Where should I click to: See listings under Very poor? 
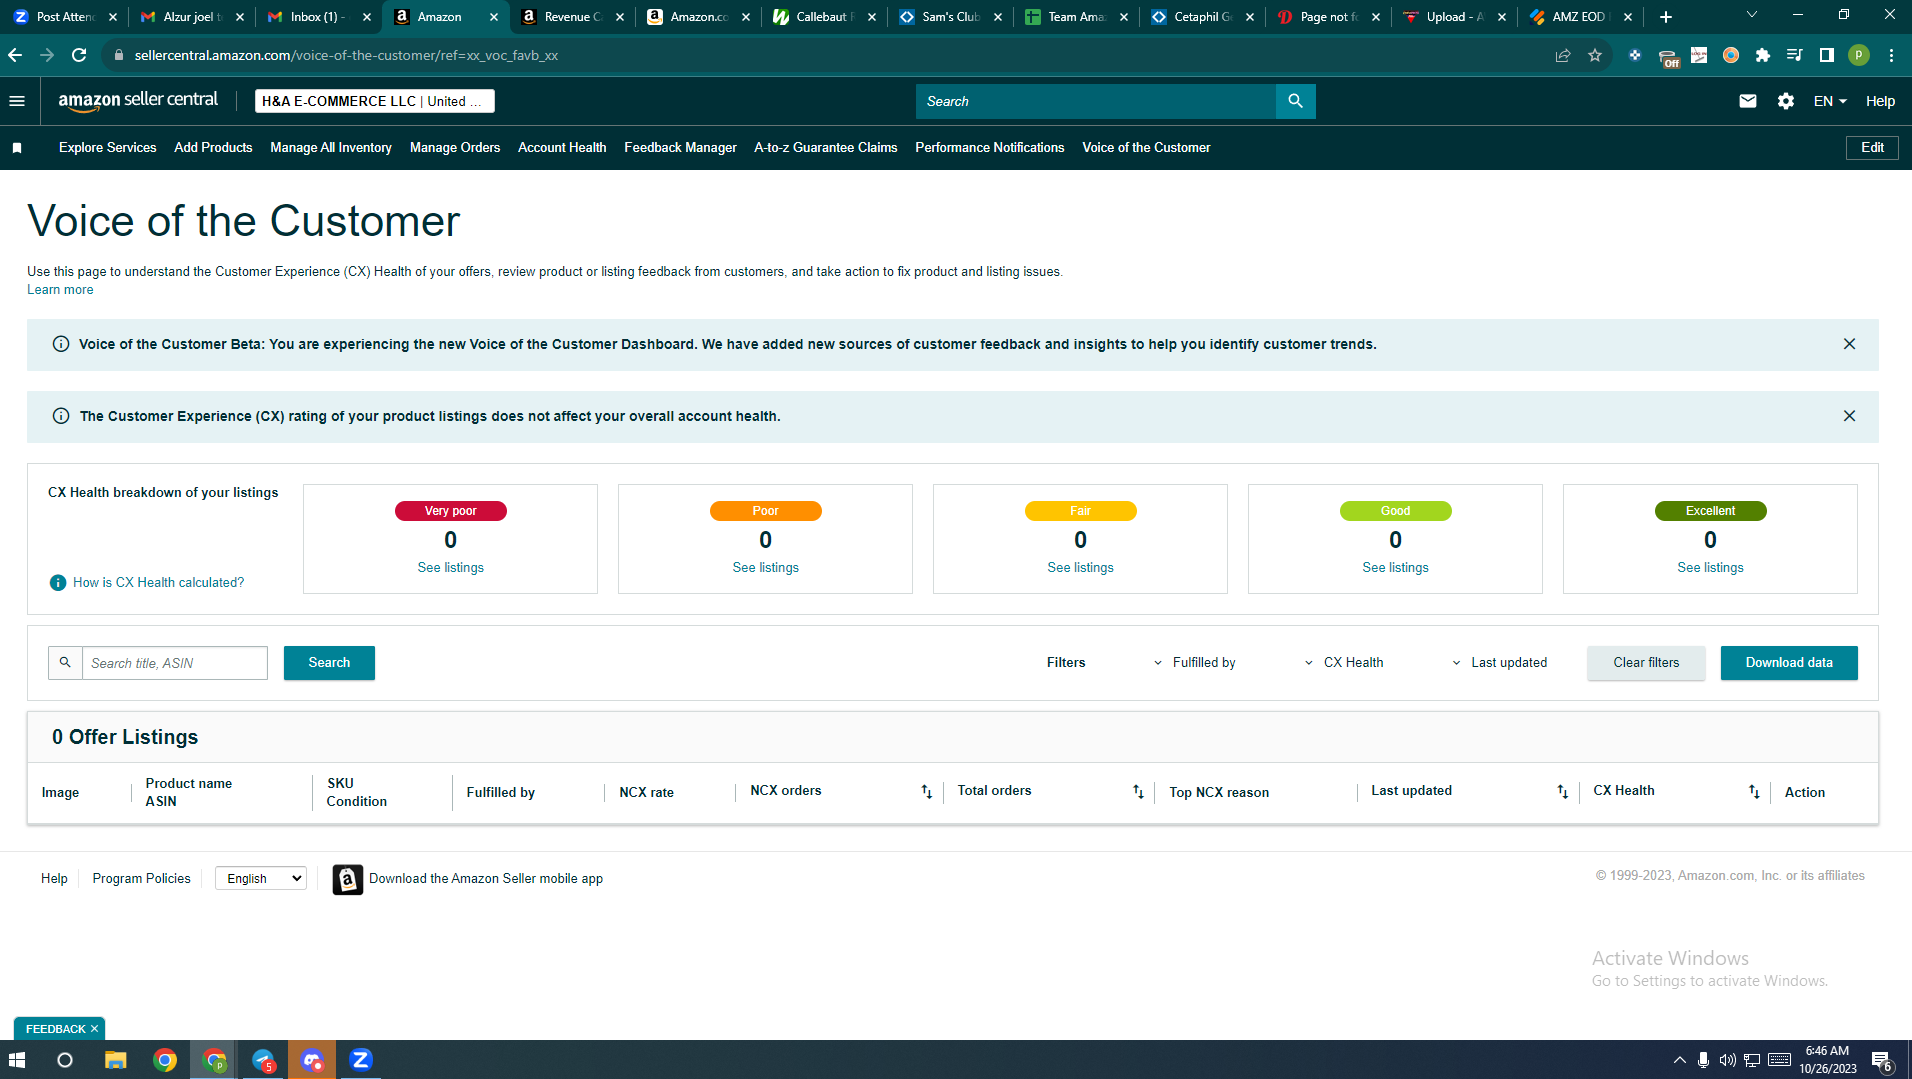point(451,568)
